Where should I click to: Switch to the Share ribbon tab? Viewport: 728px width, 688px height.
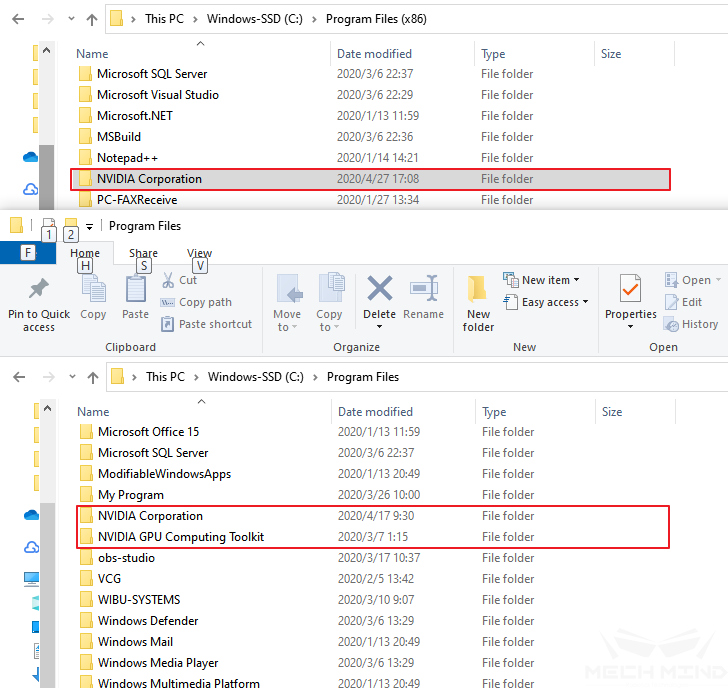click(143, 253)
